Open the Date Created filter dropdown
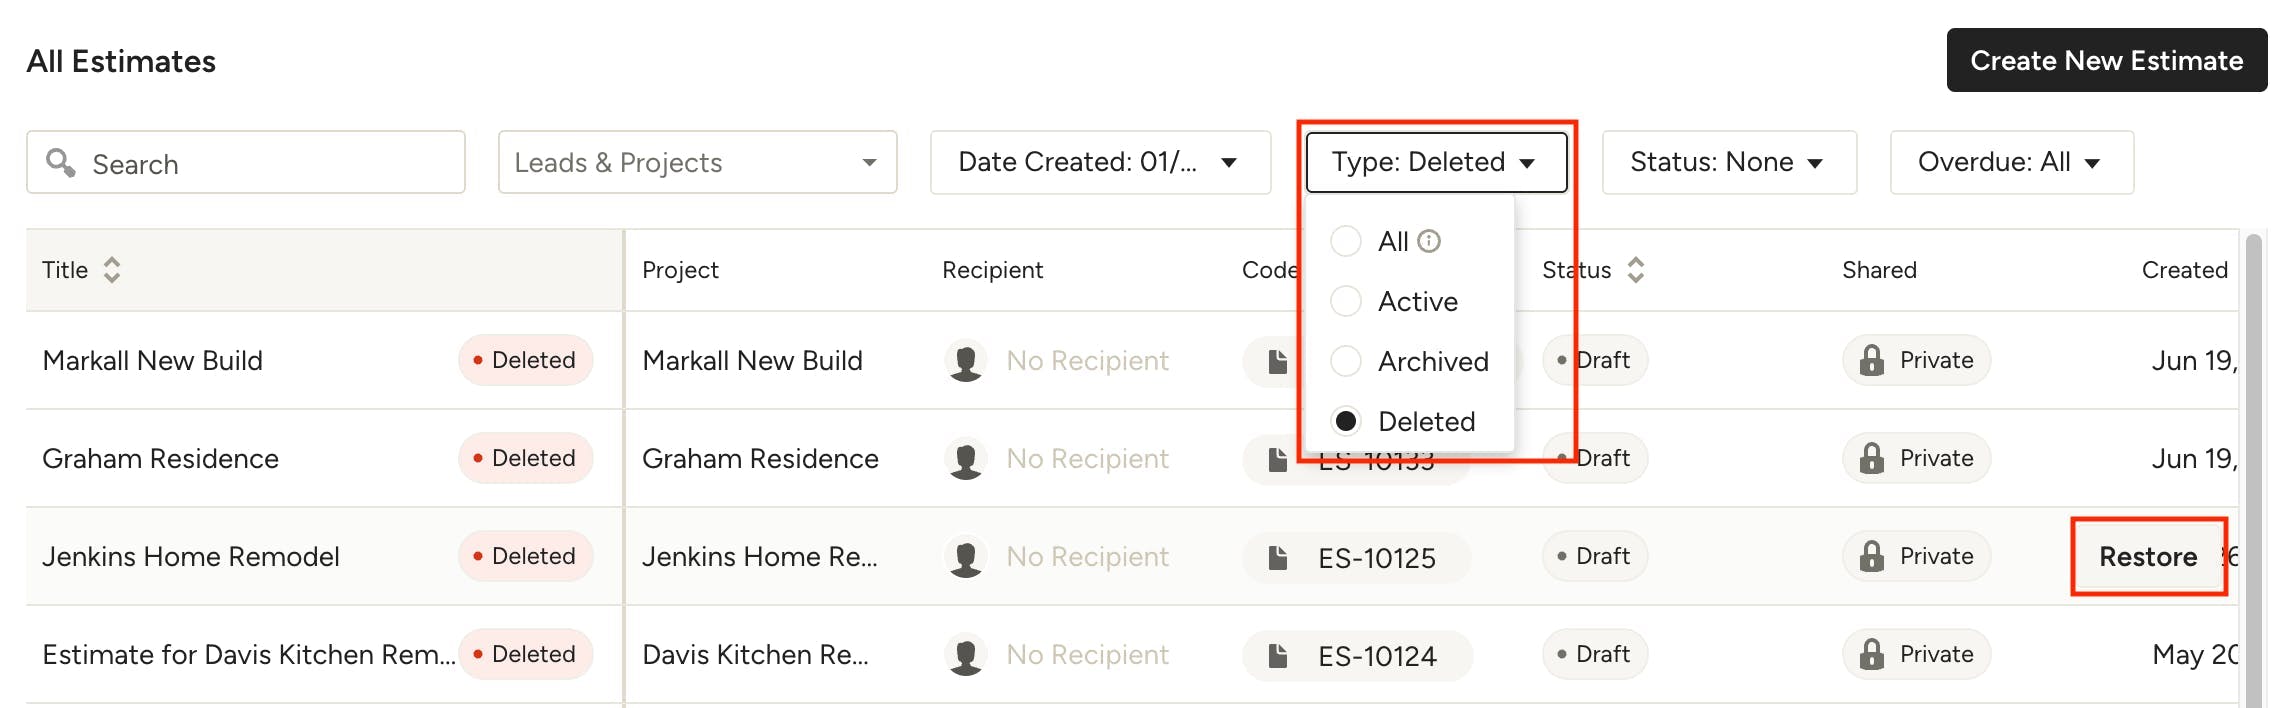The width and height of the screenshot is (2286, 708). coord(1100,162)
